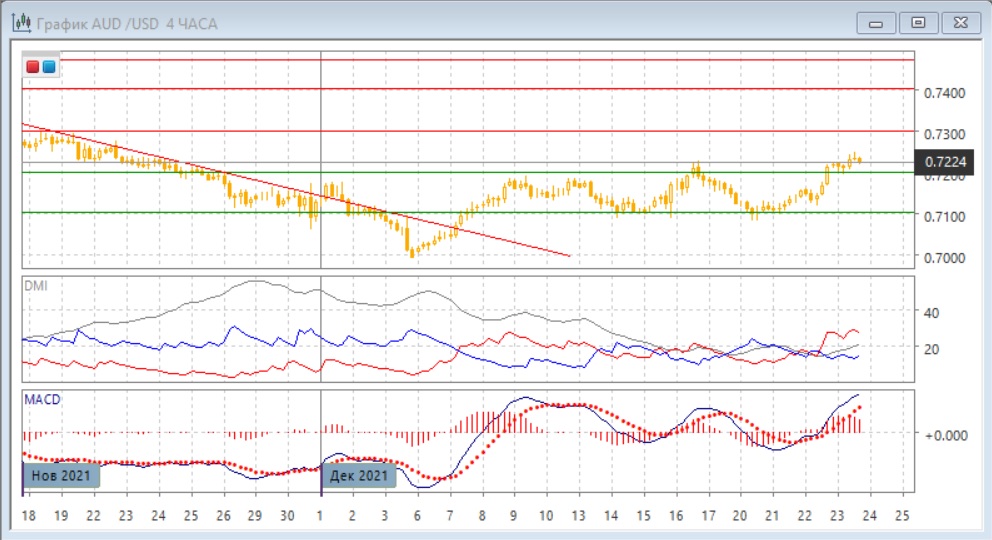
Task: Click the 0.7000 price axis label
Action: 945,258
